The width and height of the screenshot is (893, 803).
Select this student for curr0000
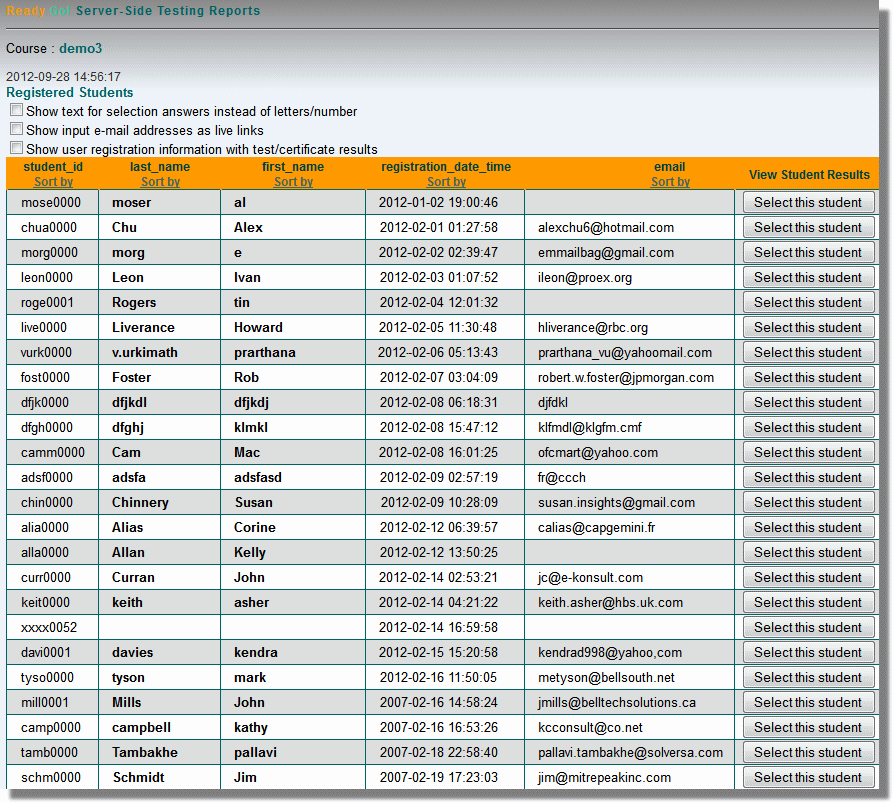click(x=808, y=577)
